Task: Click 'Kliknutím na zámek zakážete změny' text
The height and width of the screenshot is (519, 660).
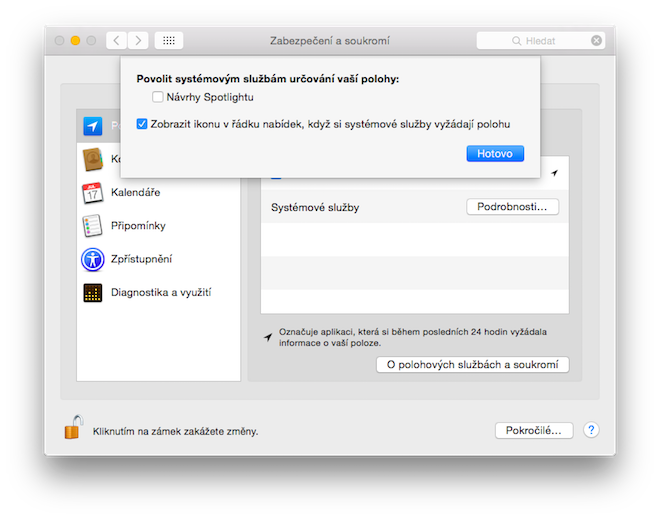Action: (x=176, y=431)
